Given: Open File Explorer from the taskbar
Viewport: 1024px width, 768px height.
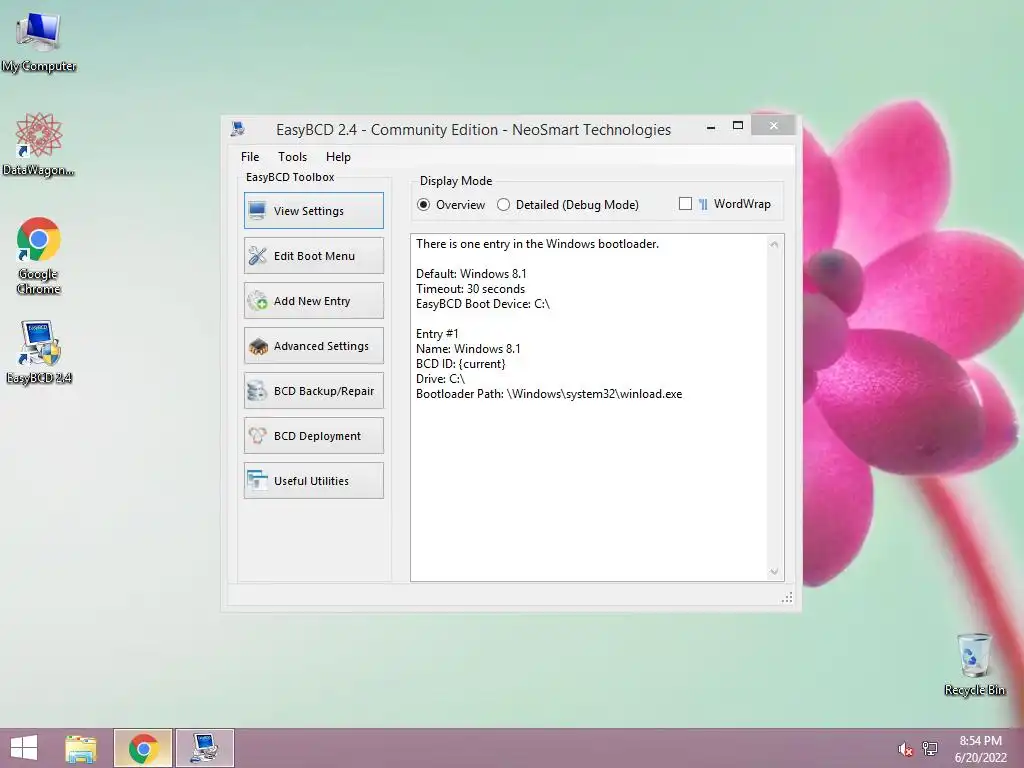Looking at the screenshot, I should [81, 748].
